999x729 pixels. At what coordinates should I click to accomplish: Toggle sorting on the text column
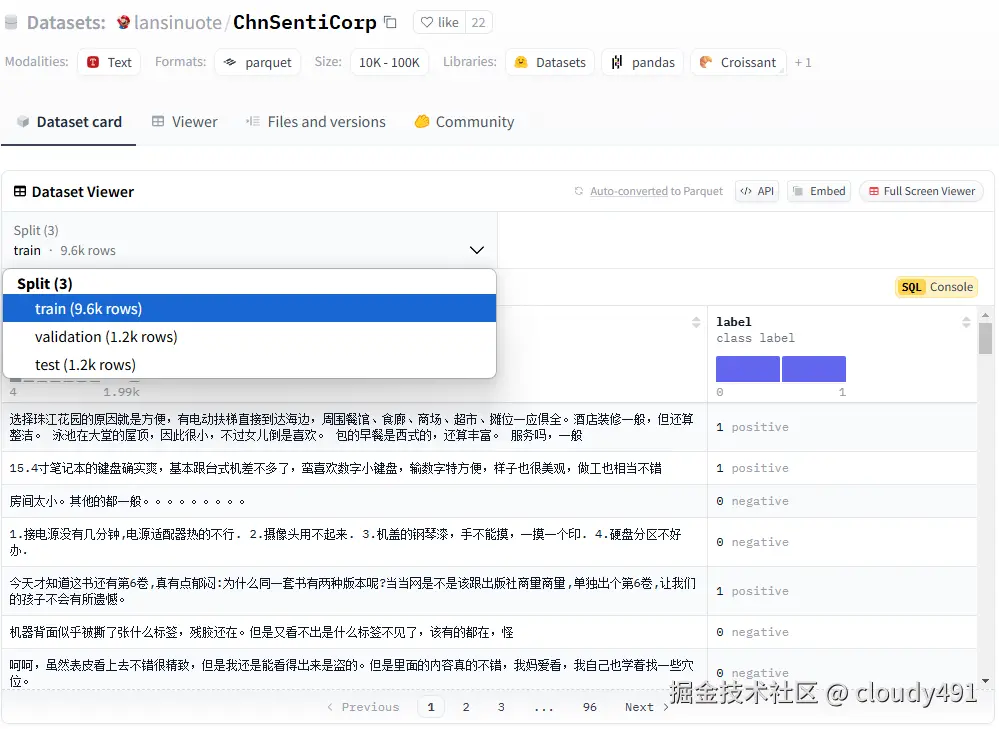click(695, 321)
